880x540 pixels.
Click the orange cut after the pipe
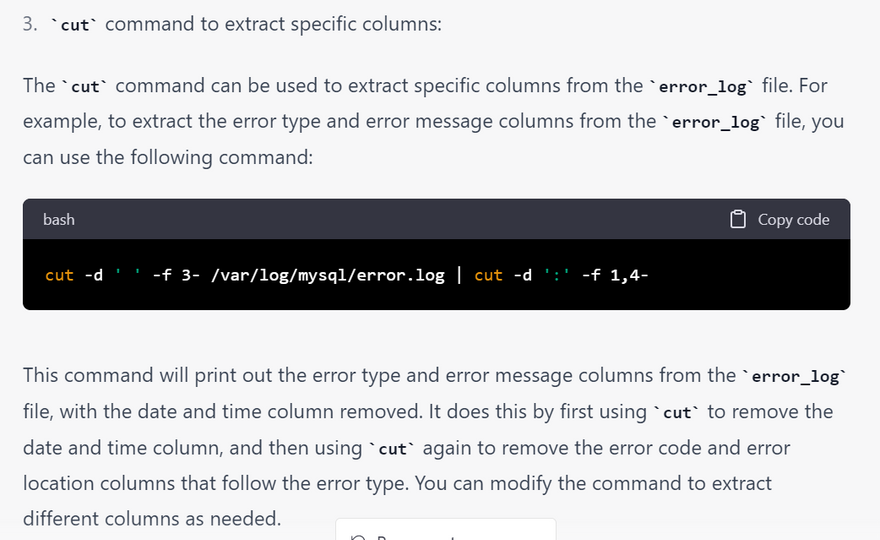point(488,274)
